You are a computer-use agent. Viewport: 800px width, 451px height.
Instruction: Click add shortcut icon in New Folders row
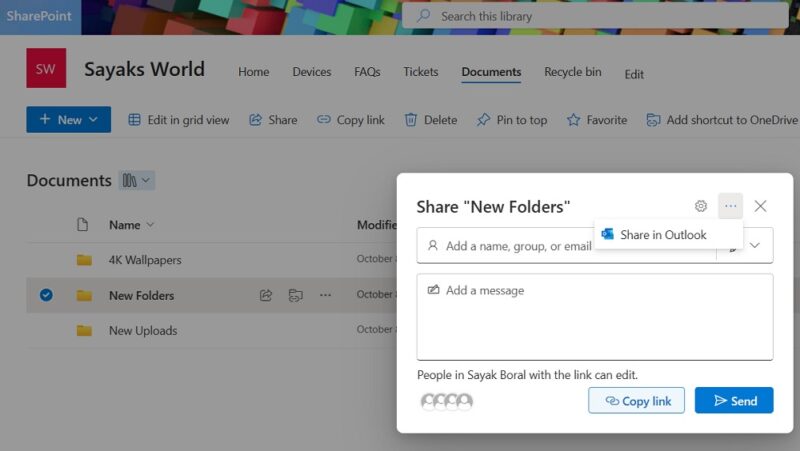[x=295, y=295]
